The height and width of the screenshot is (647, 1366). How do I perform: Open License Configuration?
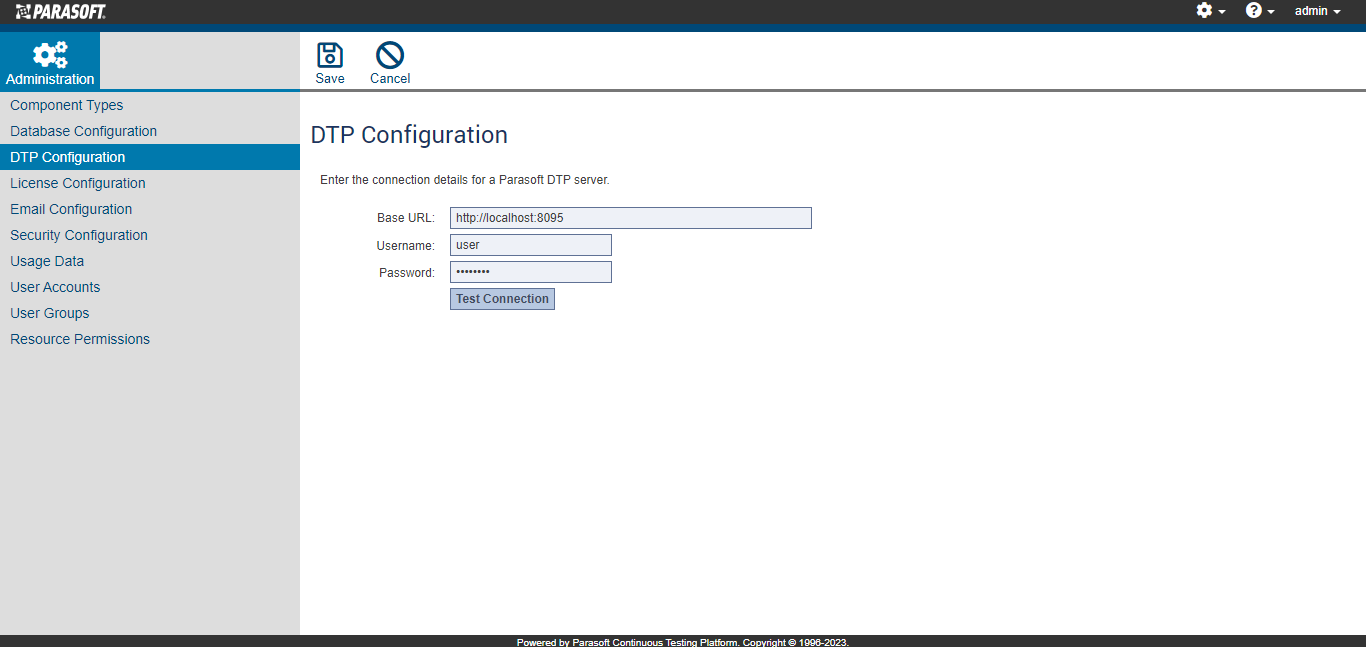(150, 183)
